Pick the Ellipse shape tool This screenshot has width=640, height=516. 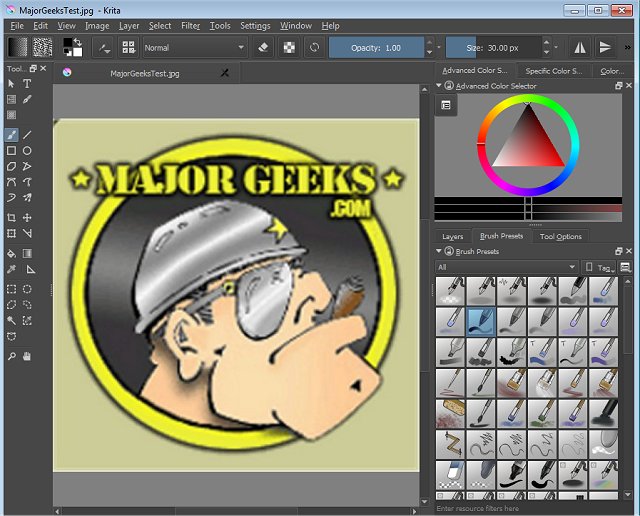pos(27,151)
